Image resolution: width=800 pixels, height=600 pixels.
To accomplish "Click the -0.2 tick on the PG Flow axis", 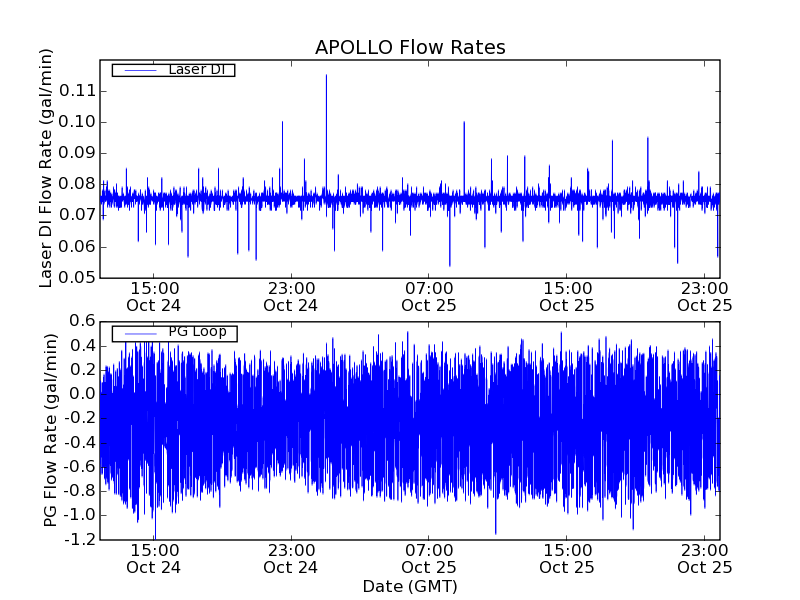I will (x=80, y=418).
